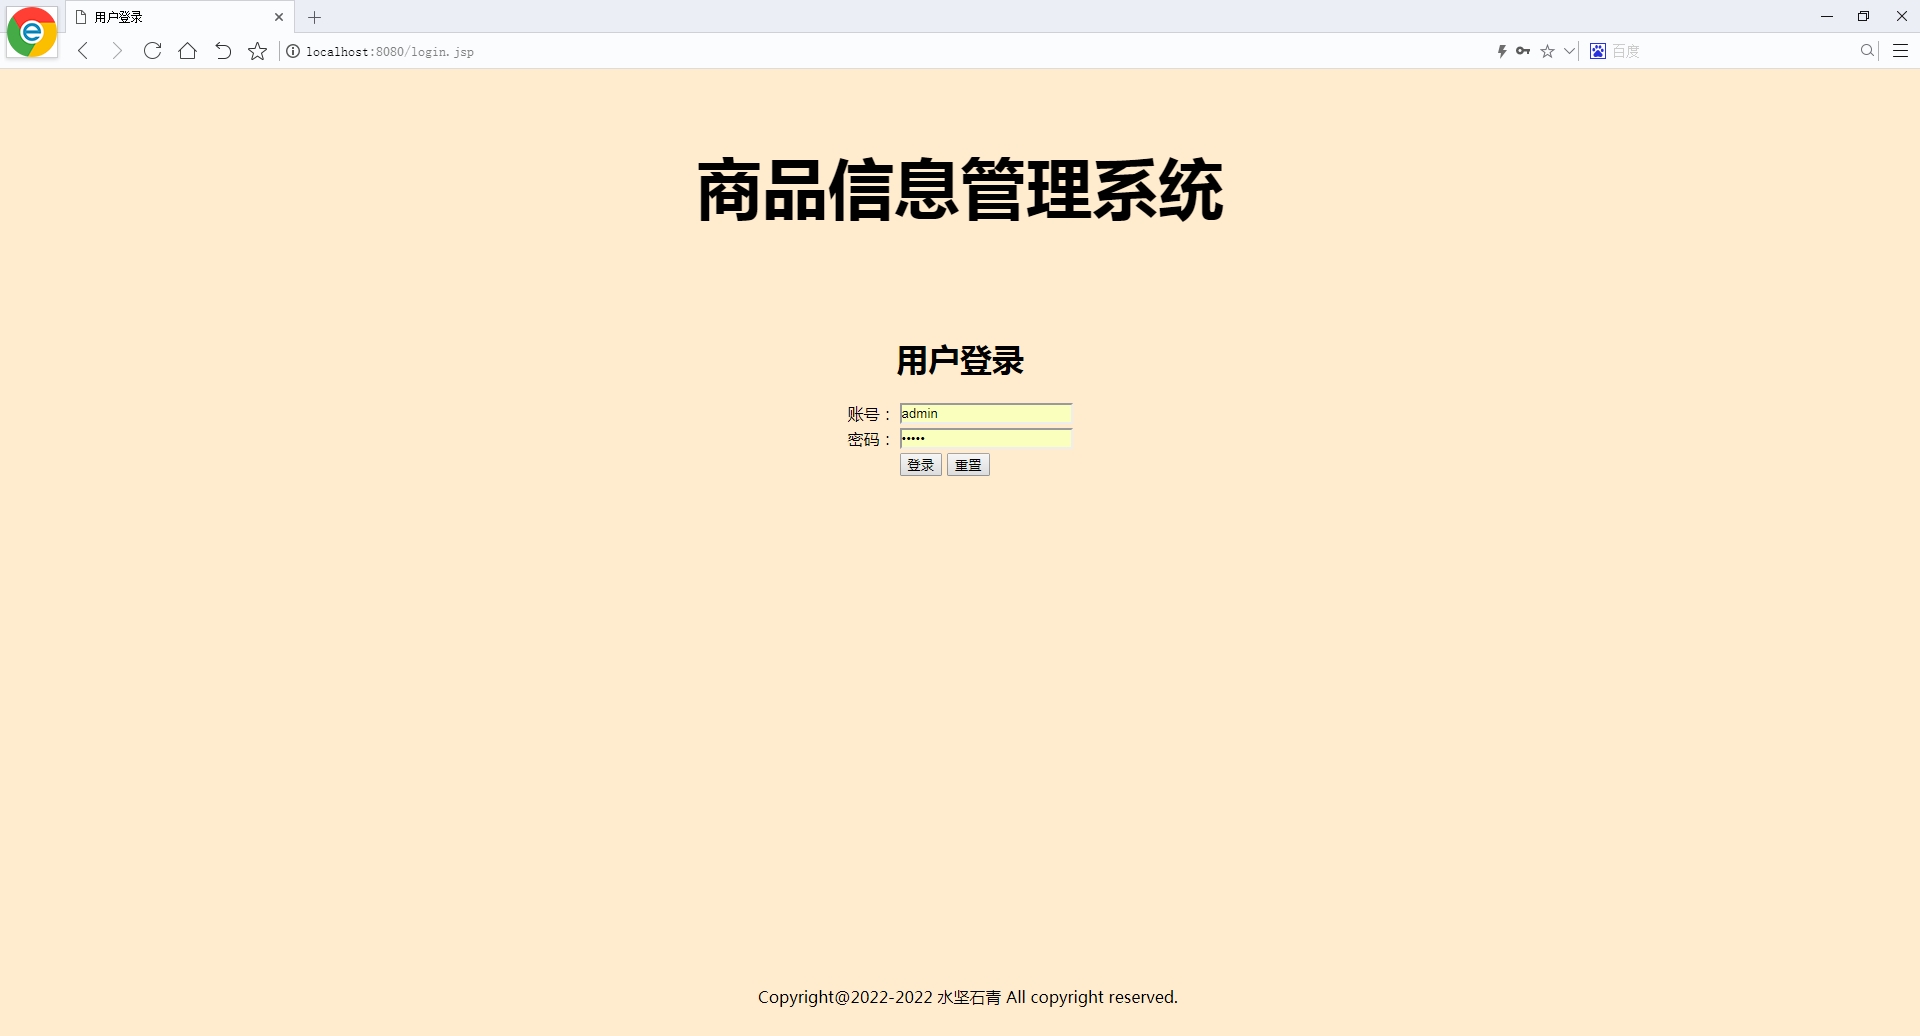
Task: Click the lightning speed-mode icon
Action: (x=1502, y=51)
